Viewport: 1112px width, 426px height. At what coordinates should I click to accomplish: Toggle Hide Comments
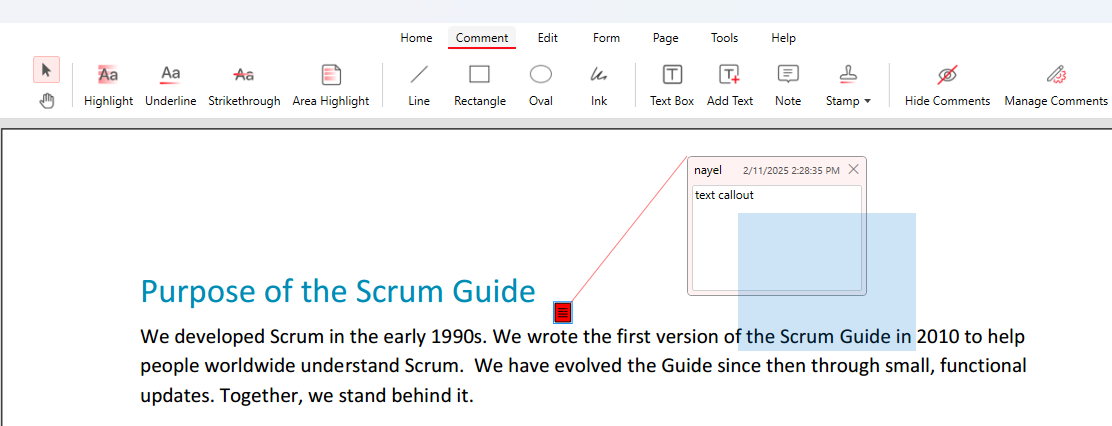click(x=947, y=86)
